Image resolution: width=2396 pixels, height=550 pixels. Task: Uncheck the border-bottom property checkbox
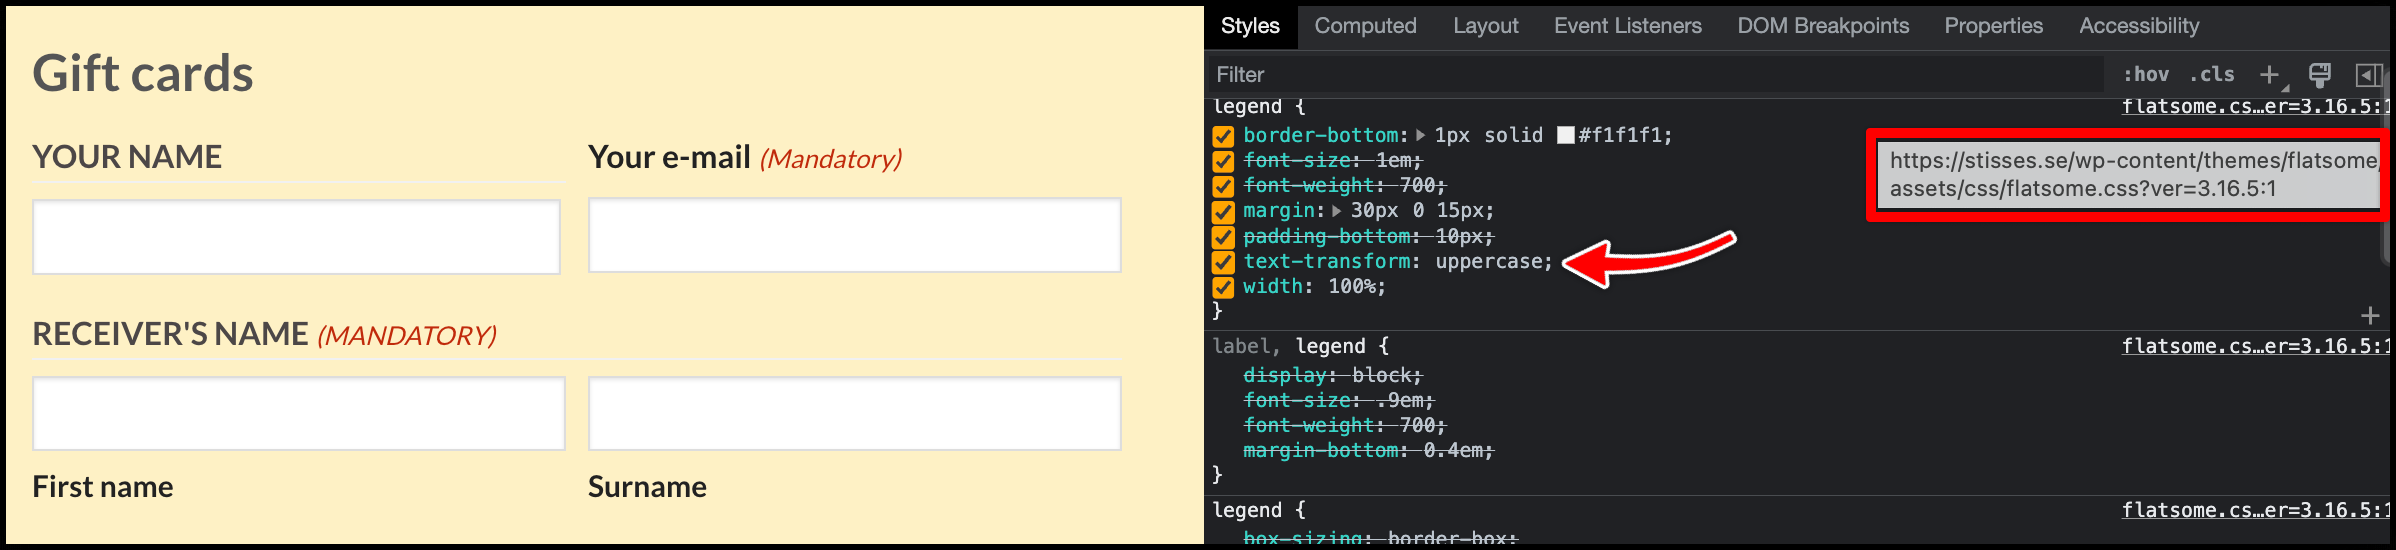point(1223,136)
